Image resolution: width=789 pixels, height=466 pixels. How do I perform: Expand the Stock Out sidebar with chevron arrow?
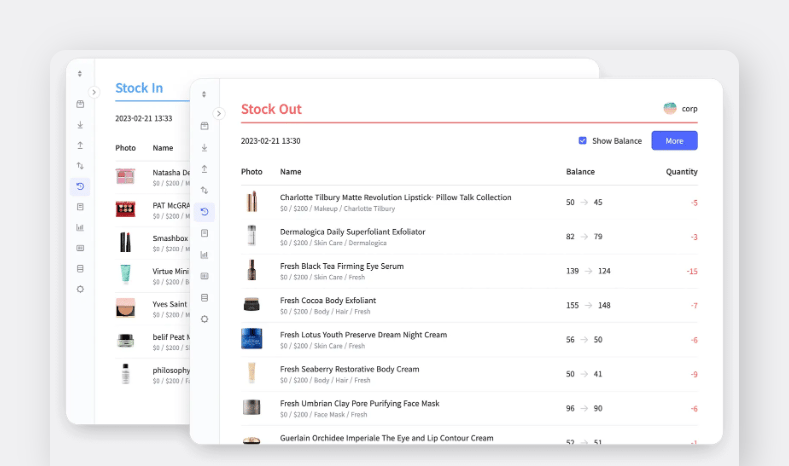click(x=219, y=113)
